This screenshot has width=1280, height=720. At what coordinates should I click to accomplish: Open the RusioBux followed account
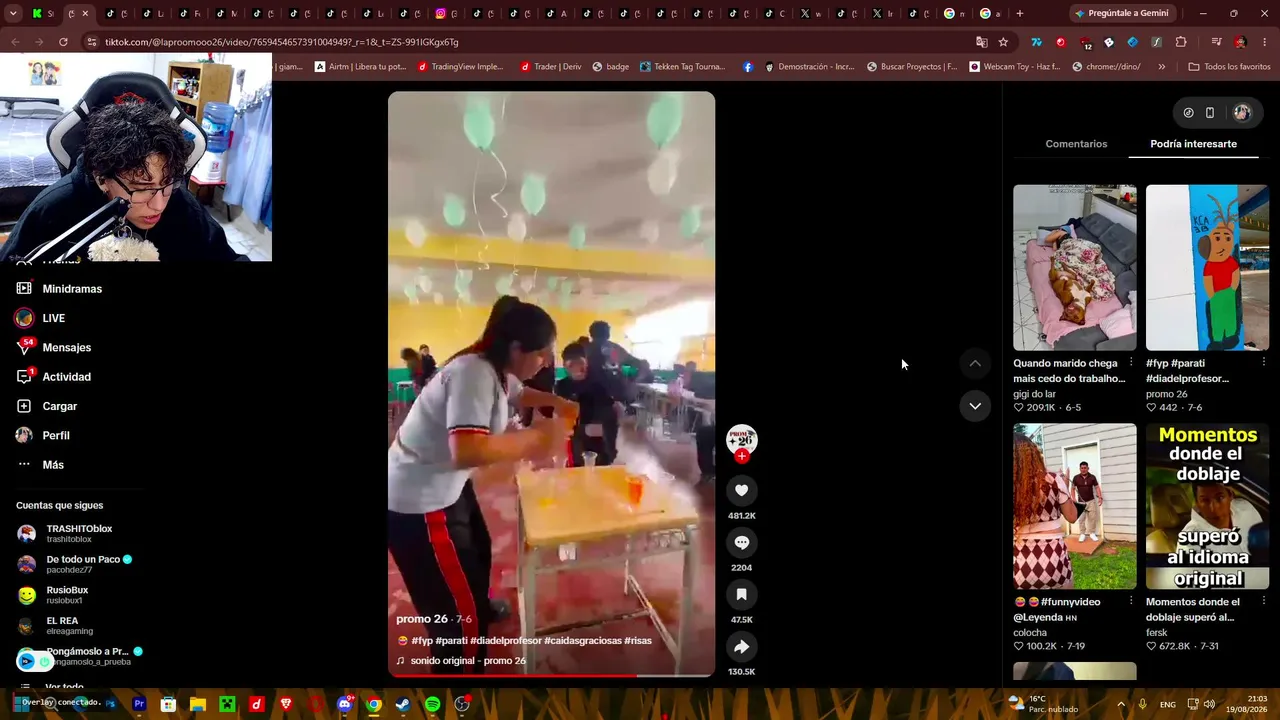53,595
